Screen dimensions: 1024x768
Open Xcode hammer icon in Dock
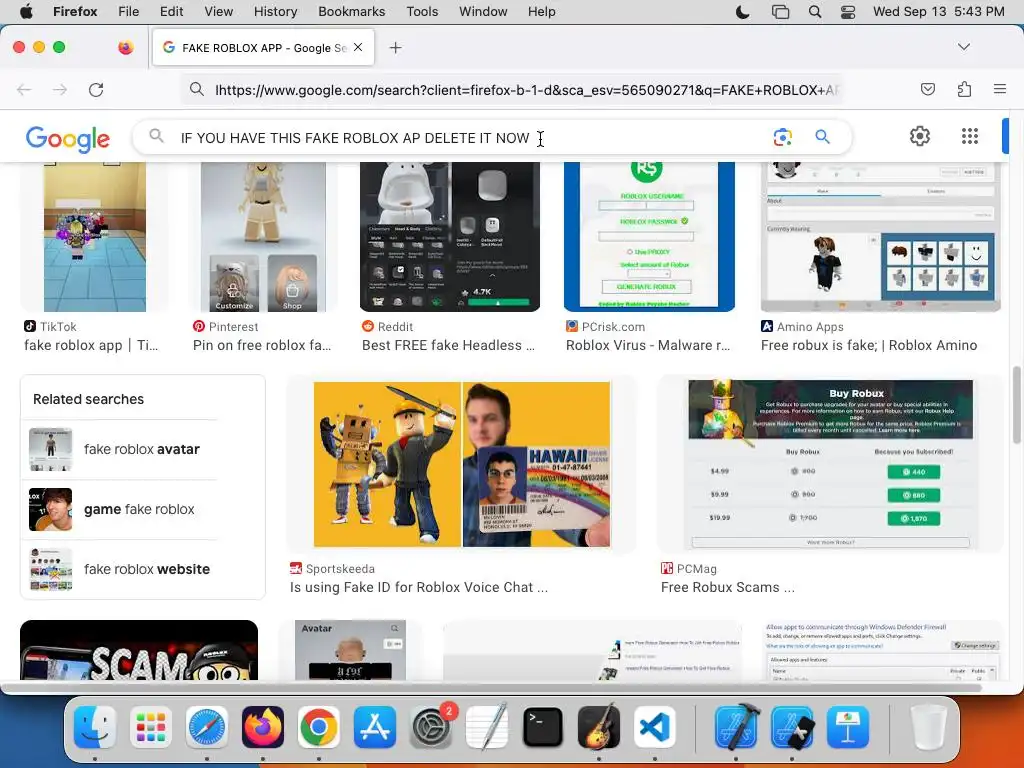[x=736, y=727]
